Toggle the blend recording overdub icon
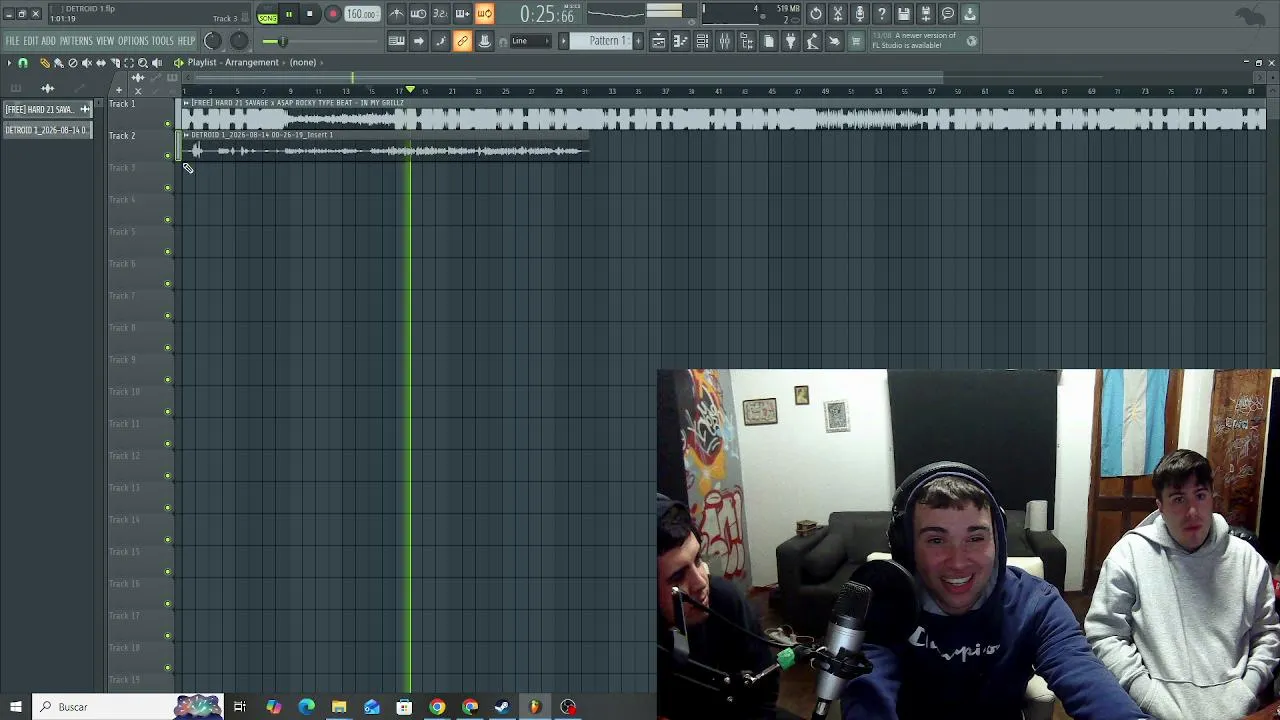 pyautogui.click(x=462, y=14)
